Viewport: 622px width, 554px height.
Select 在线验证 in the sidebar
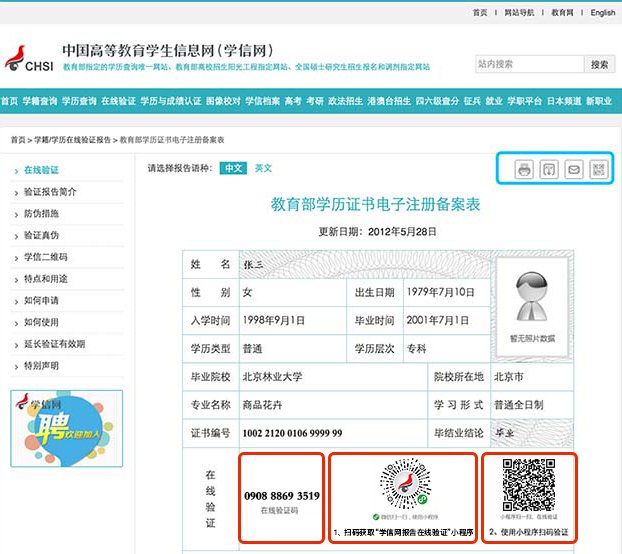pyautogui.click(x=41, y=170)
